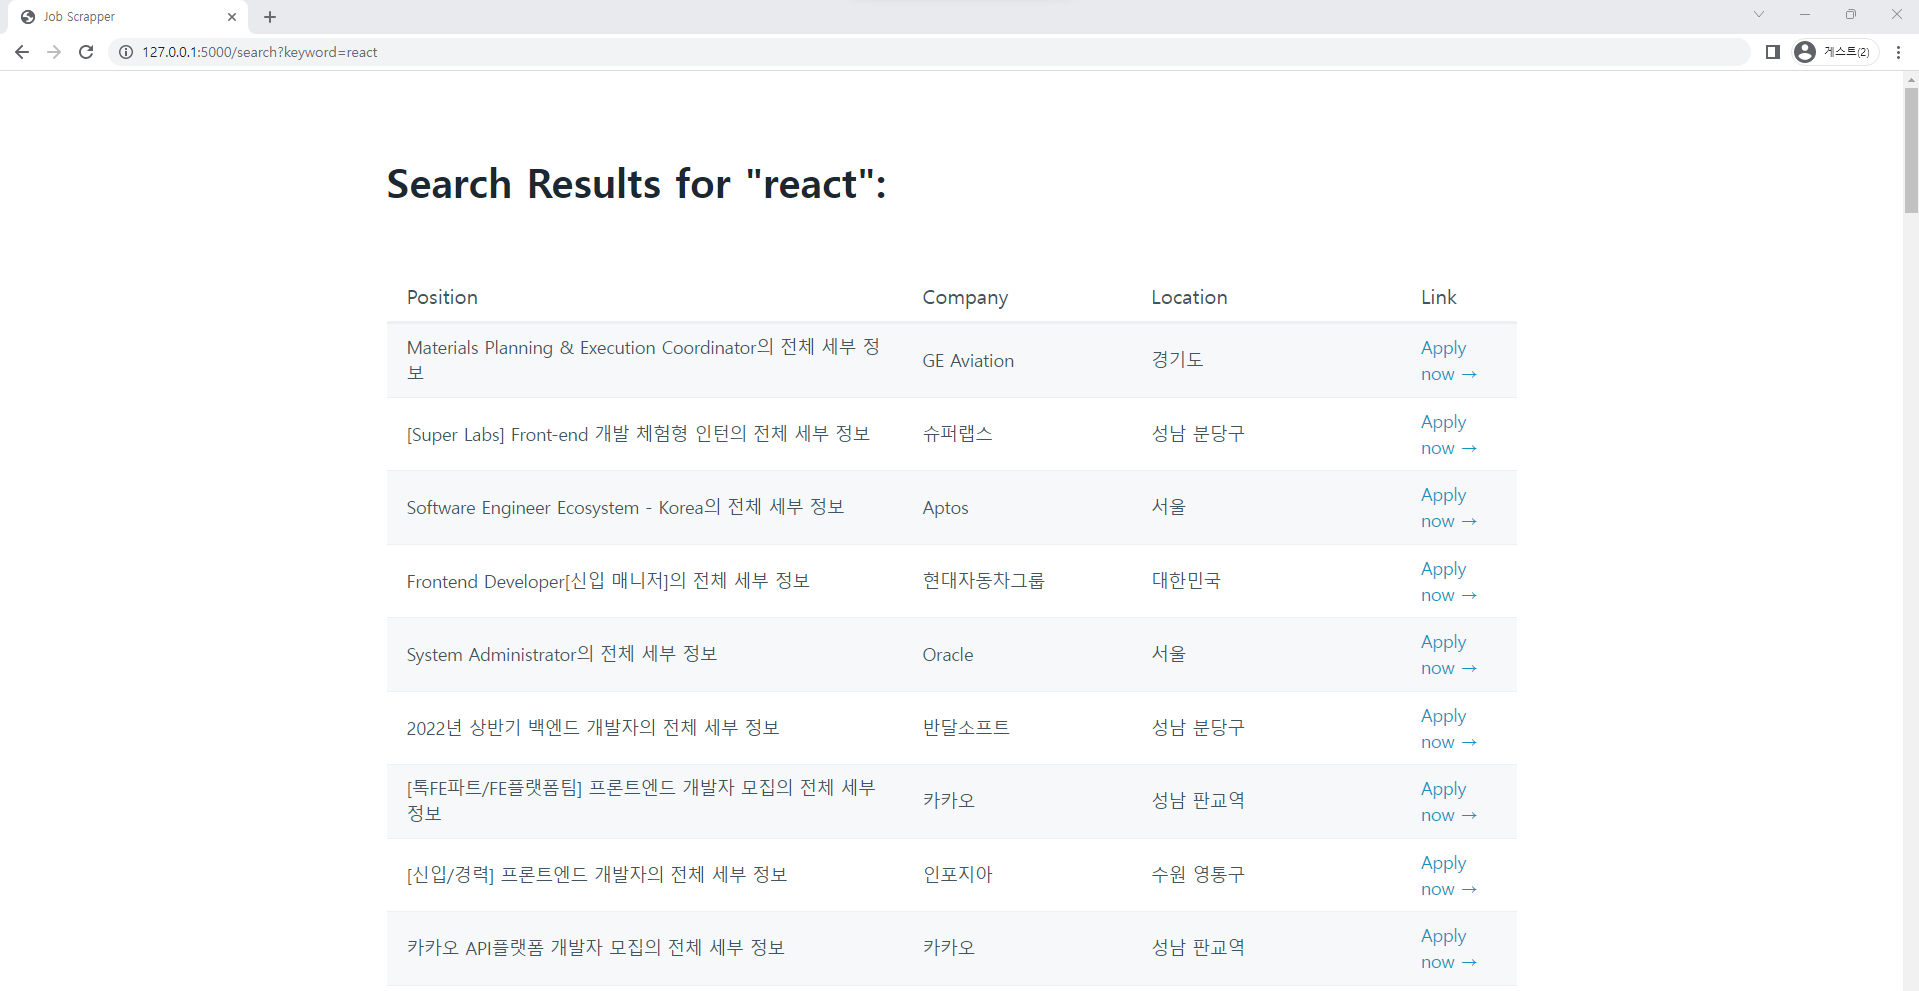
Task: Click Oracle company cell
Action: pyautogui.click(x=948, y=655)
